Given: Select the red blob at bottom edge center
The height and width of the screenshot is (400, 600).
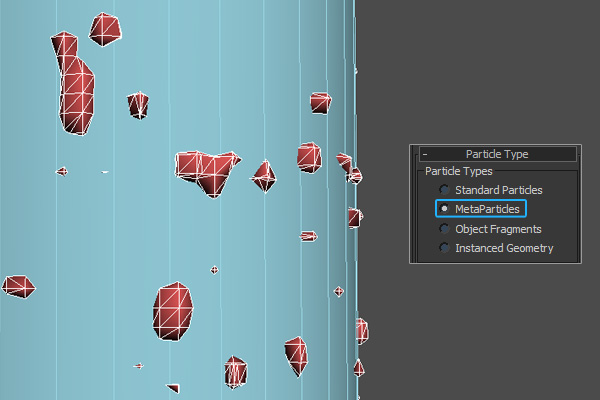Looking at the screenshot, I should [235, 371].
